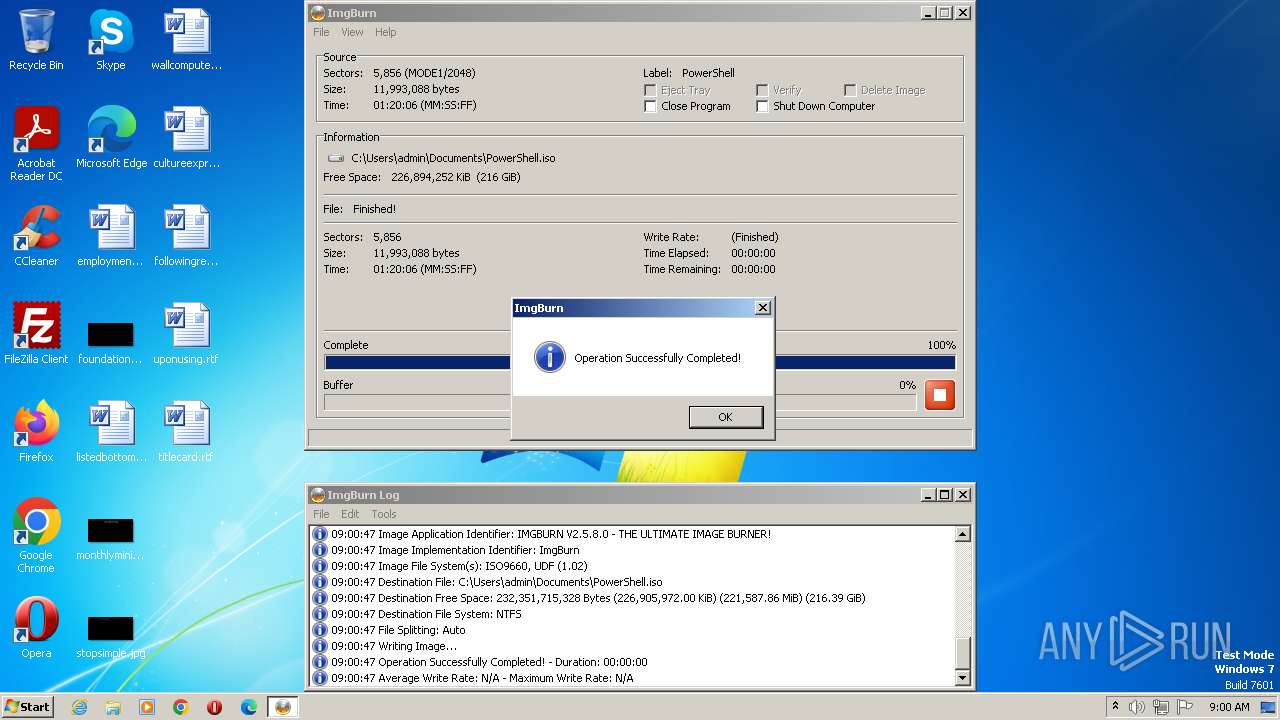Toggle the Close Program checkbox
1280x720 pixels.
tap(650, 106)
